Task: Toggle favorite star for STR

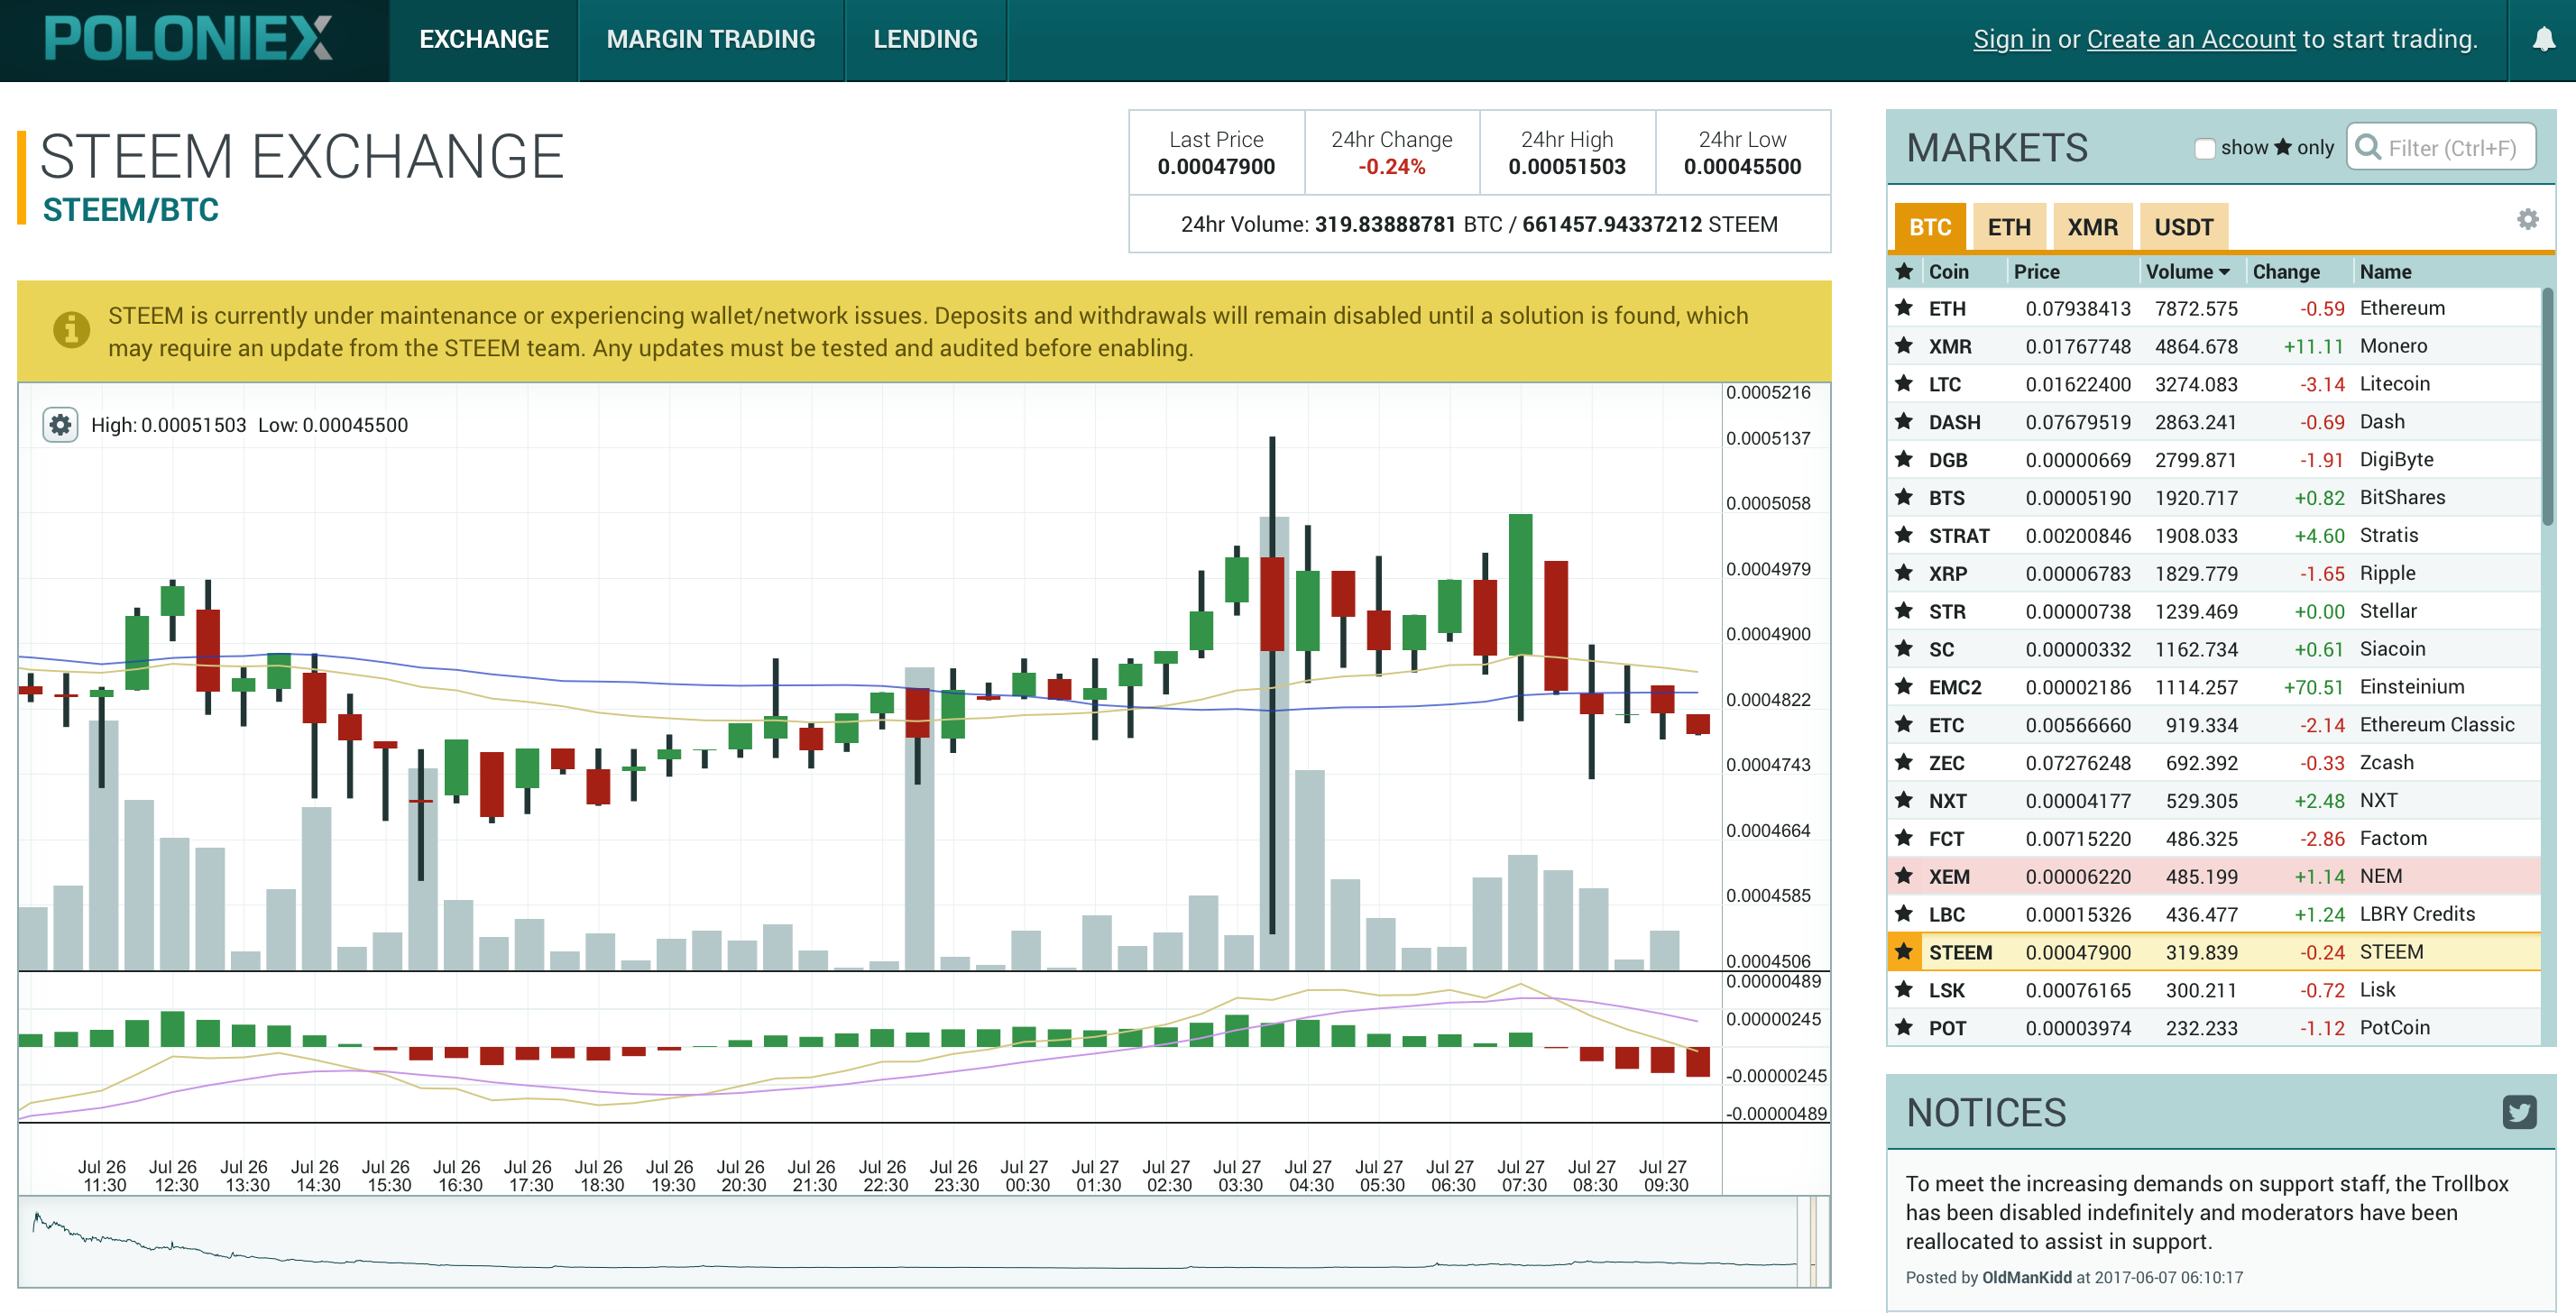Action: pos(1904,611)
